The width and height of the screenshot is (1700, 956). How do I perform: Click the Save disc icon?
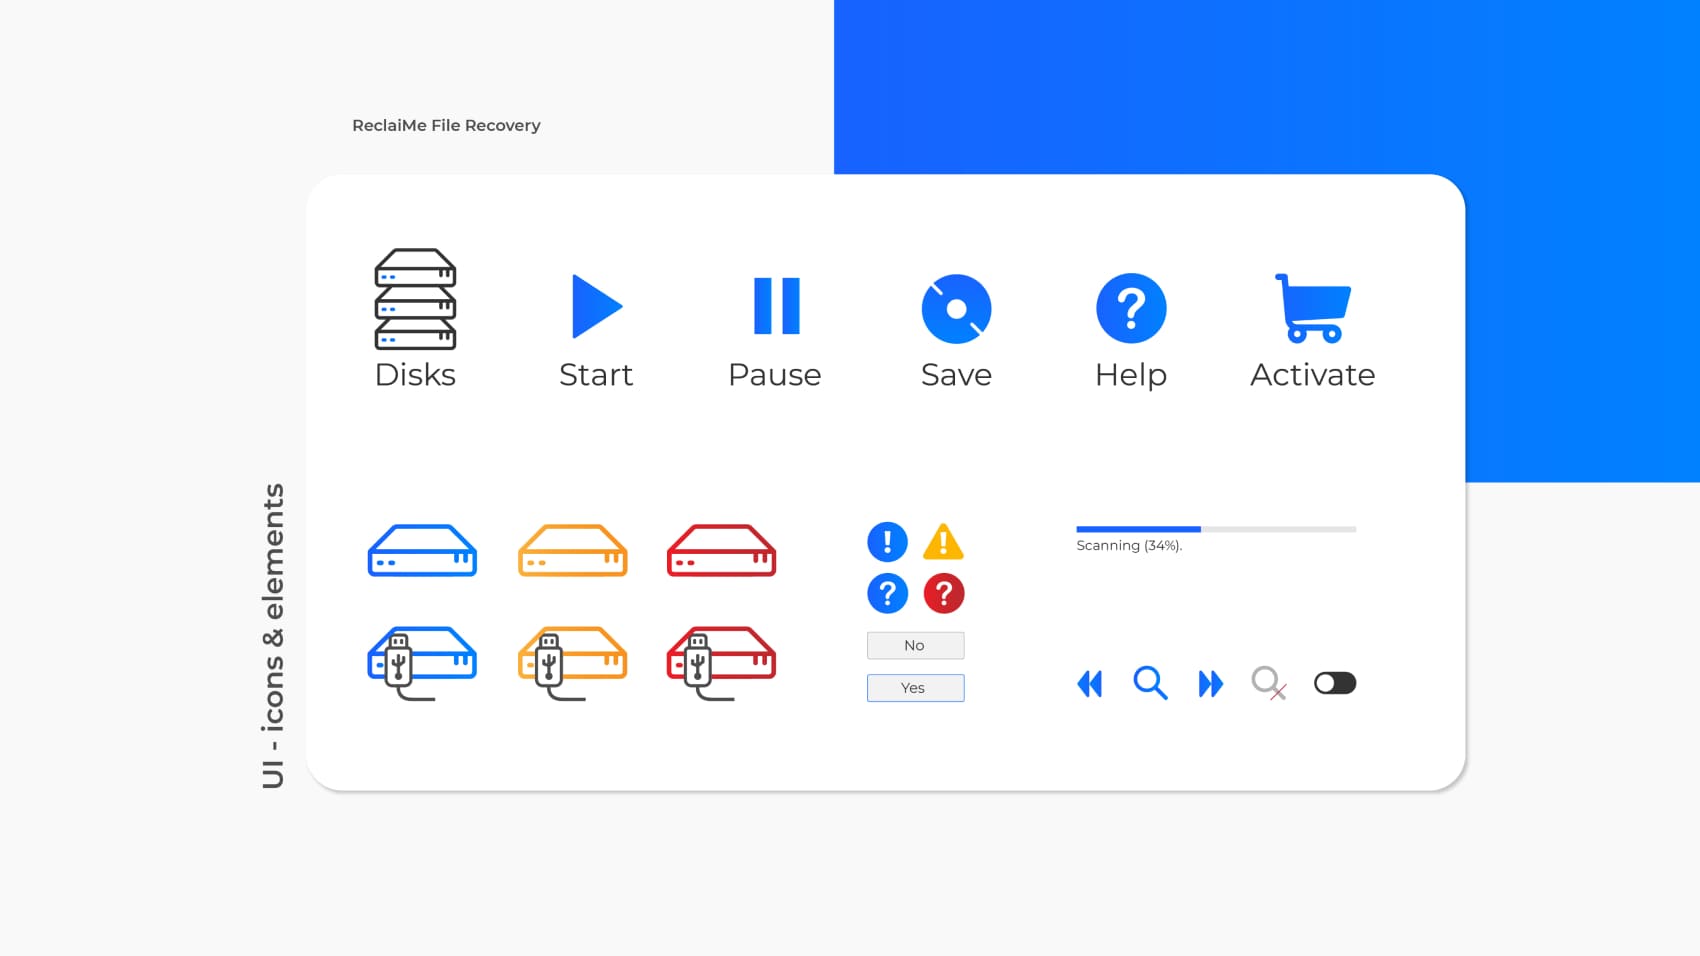pos(956,308)
